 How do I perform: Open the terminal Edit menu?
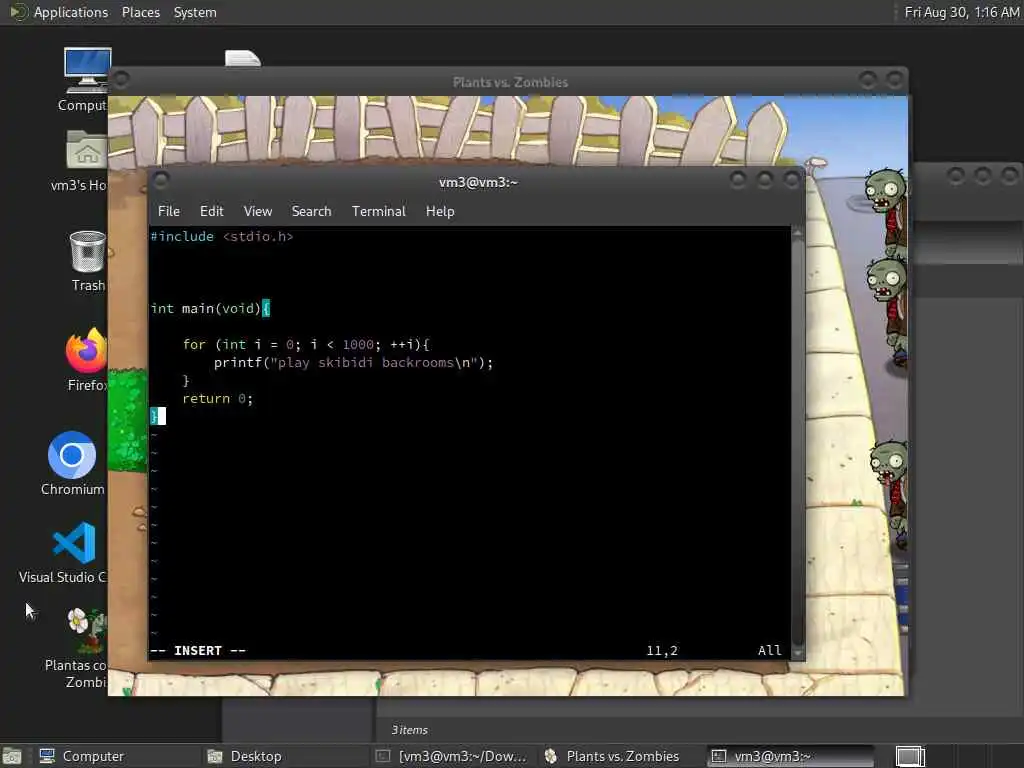[x=212, y=211]
